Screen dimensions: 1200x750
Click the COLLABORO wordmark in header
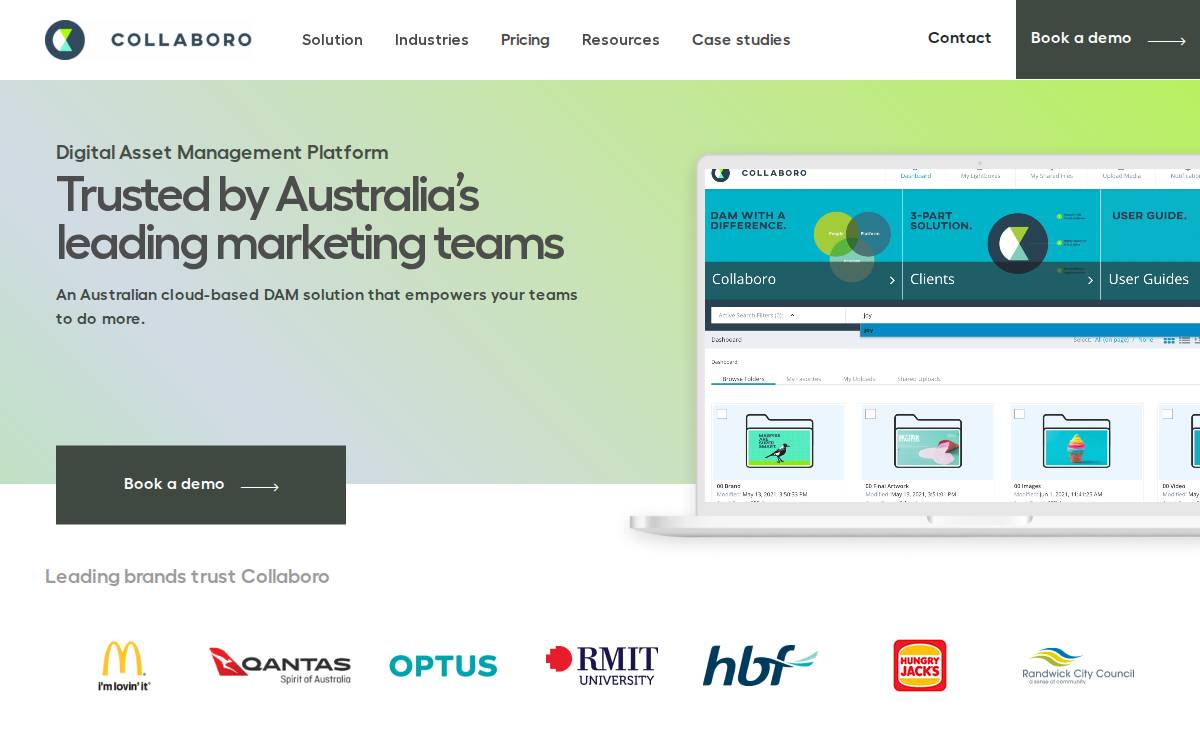tap(181, 40)
